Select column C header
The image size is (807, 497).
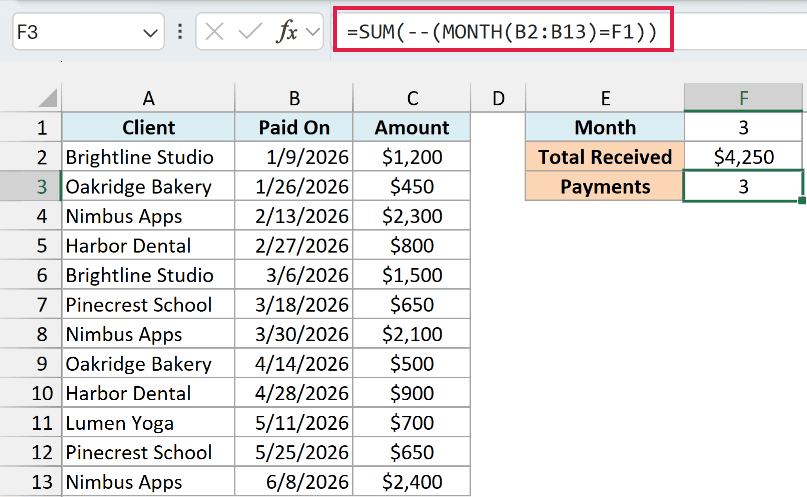click(412, 98)
